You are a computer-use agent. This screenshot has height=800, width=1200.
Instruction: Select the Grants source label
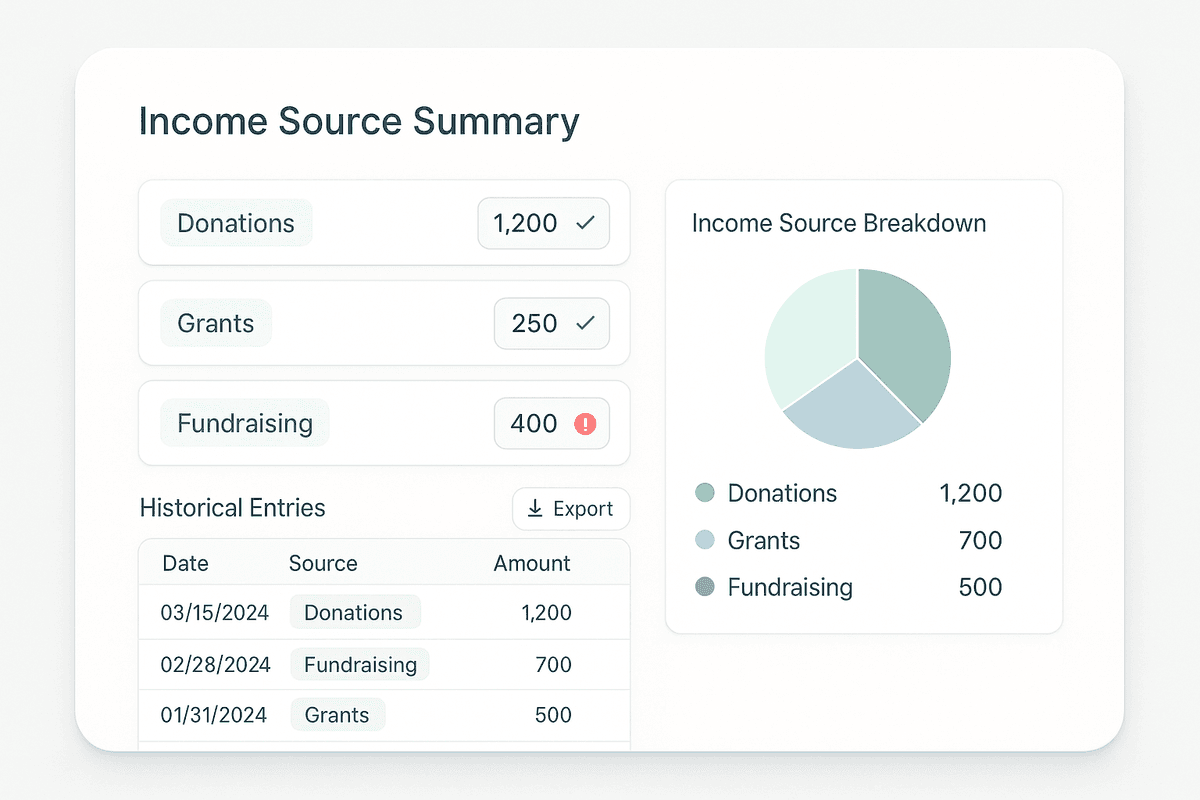tap(216, 323)
